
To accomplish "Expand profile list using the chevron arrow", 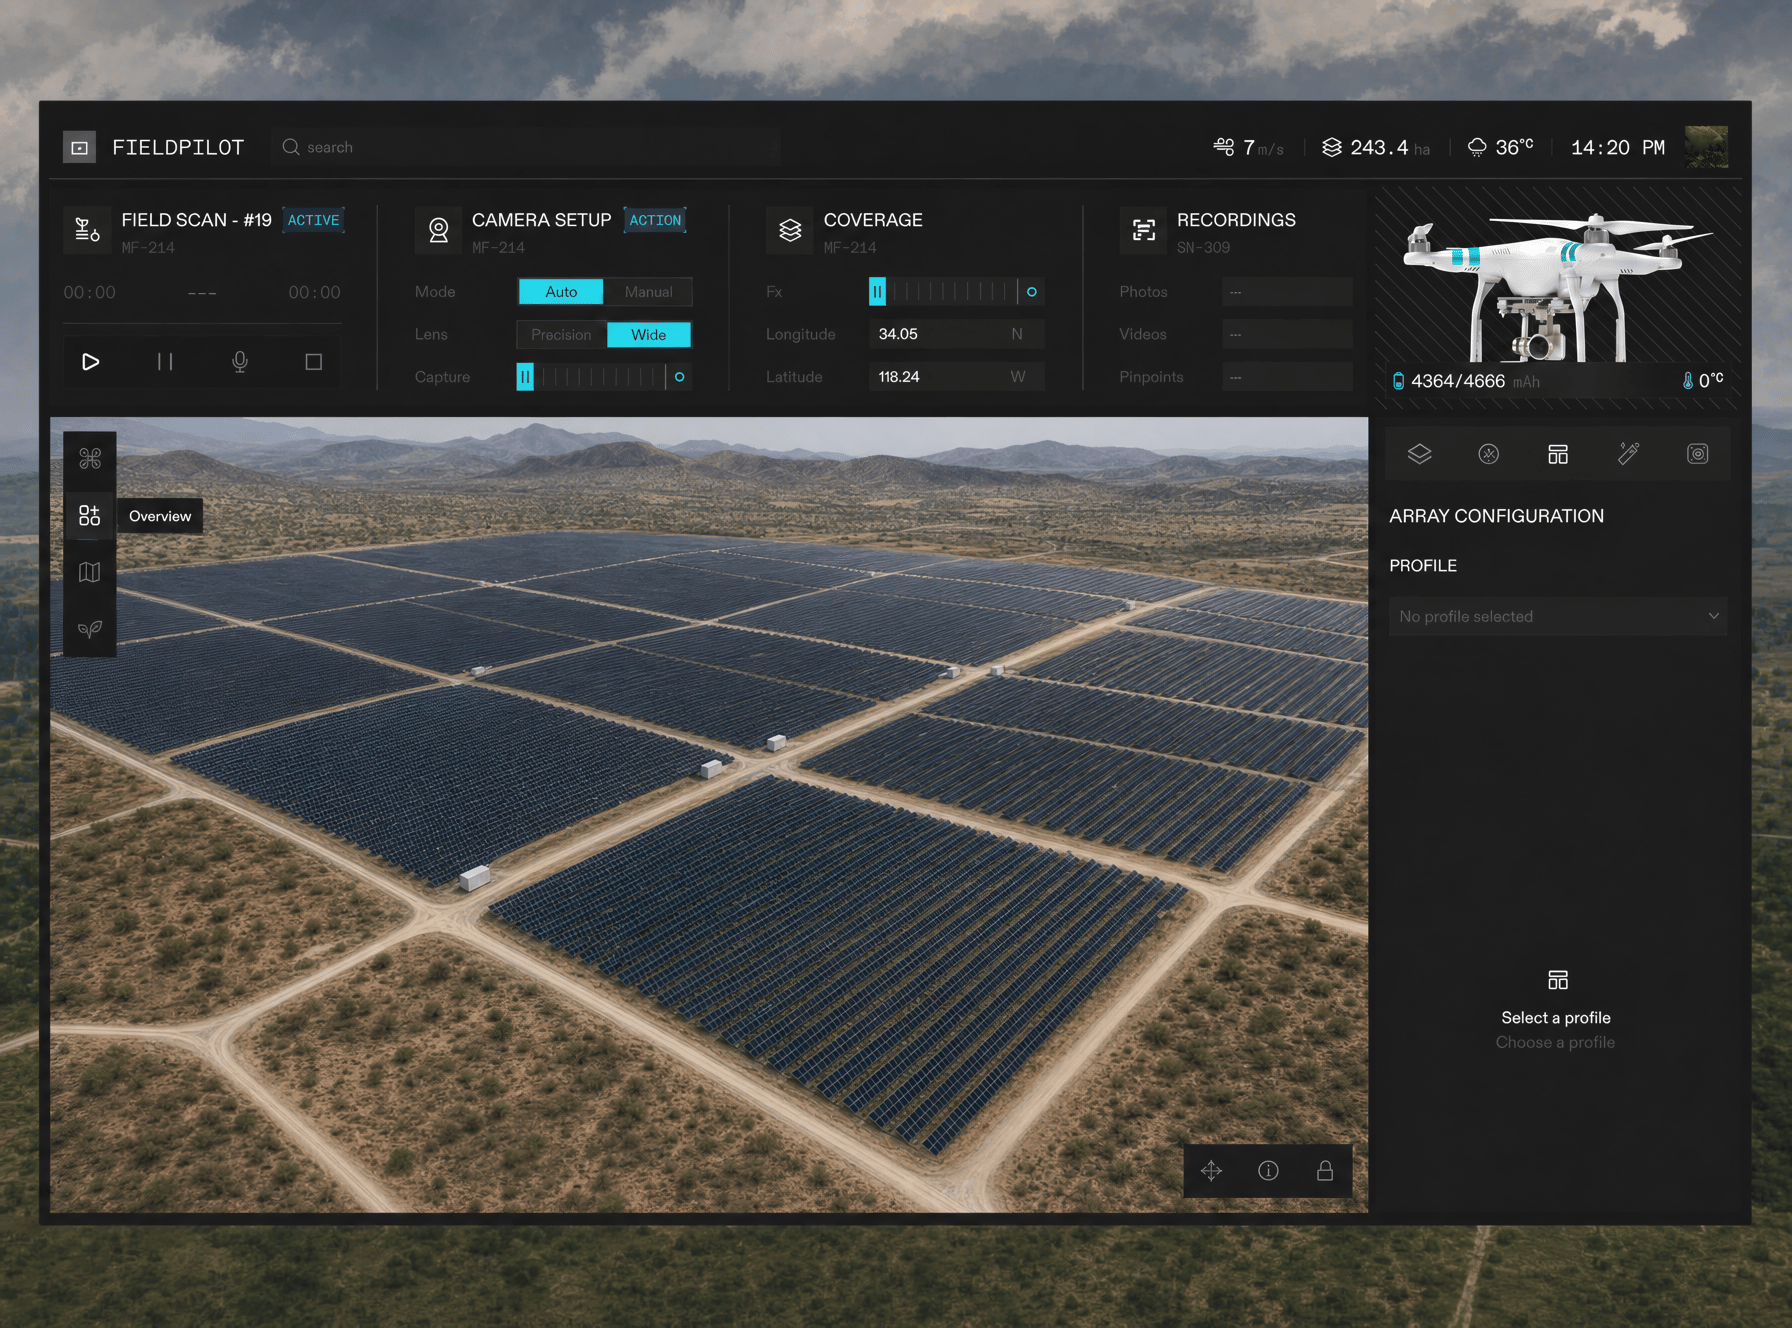I will point(1714,616).
